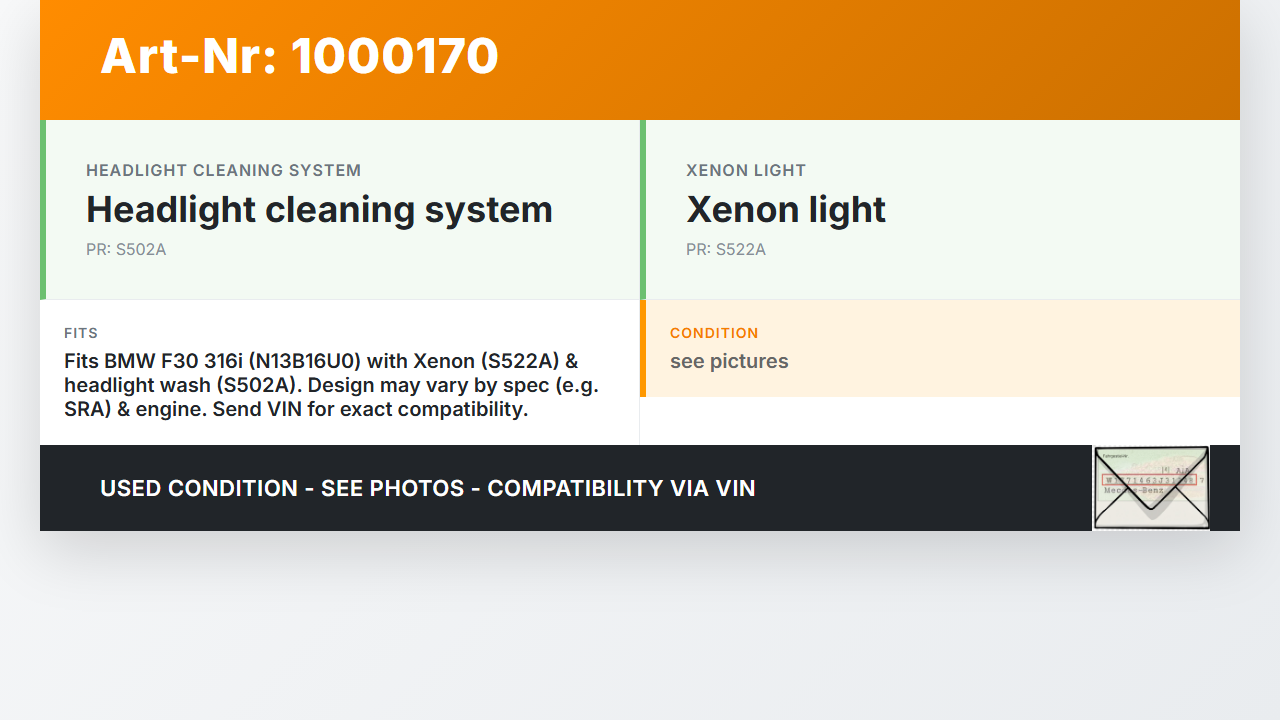Click the orange CONDITION label
Image resolution: width=1280 pixels, height=720 pixels.
click(x=714, y=333)
